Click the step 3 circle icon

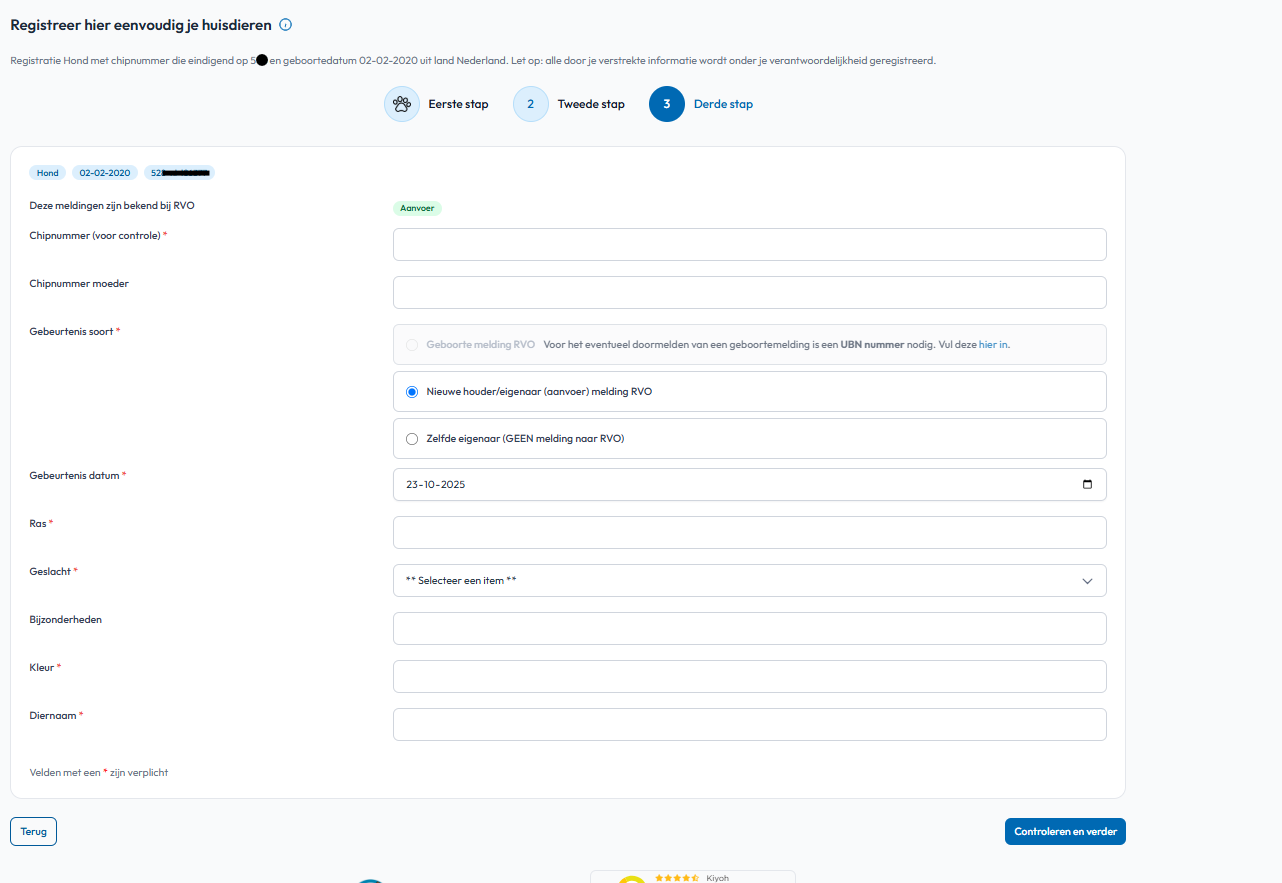point(667,104)
